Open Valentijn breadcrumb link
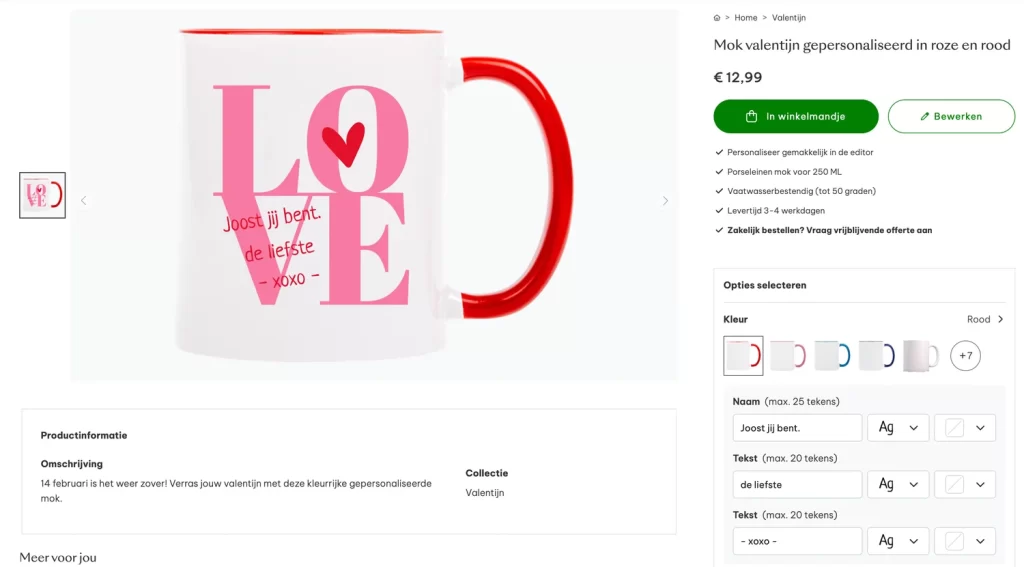Screen dimensions: 1024x567 [789, 18]
